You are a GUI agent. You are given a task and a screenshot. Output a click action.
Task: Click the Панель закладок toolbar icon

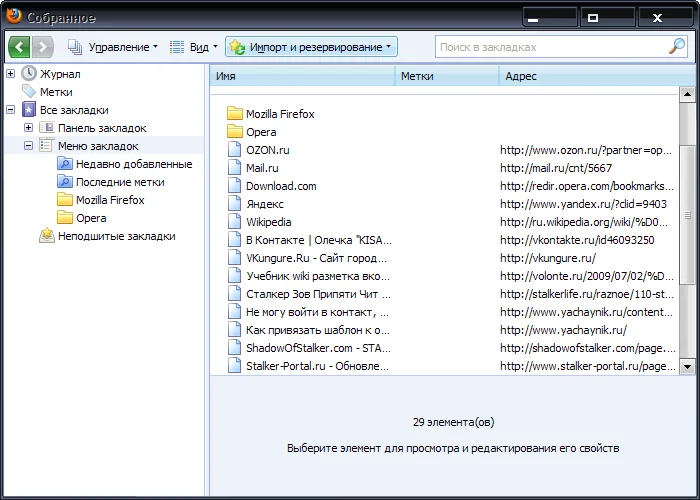coord(47,128)
